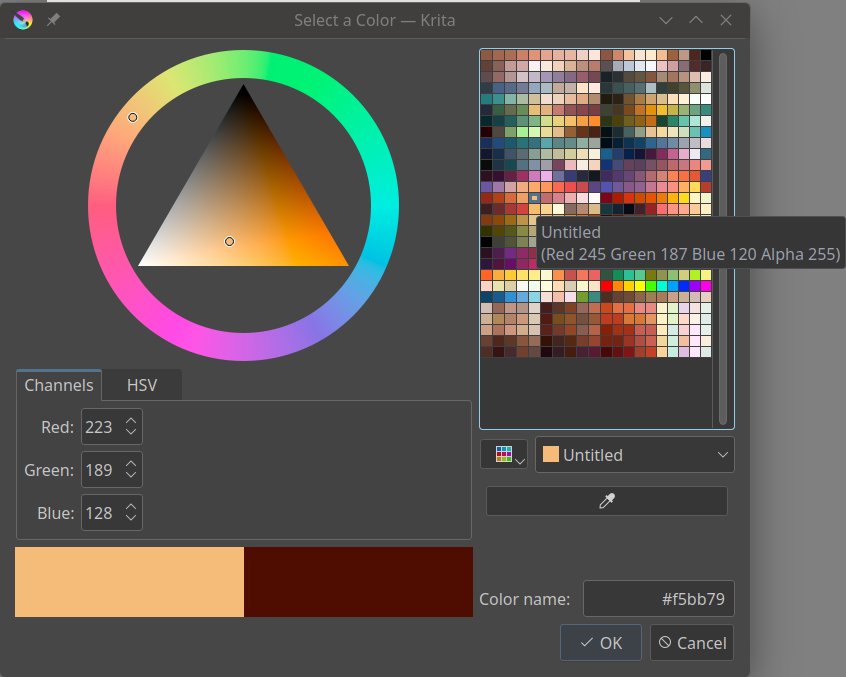
Task: Click the Color name hex input field
Action: tap(658, 598)
